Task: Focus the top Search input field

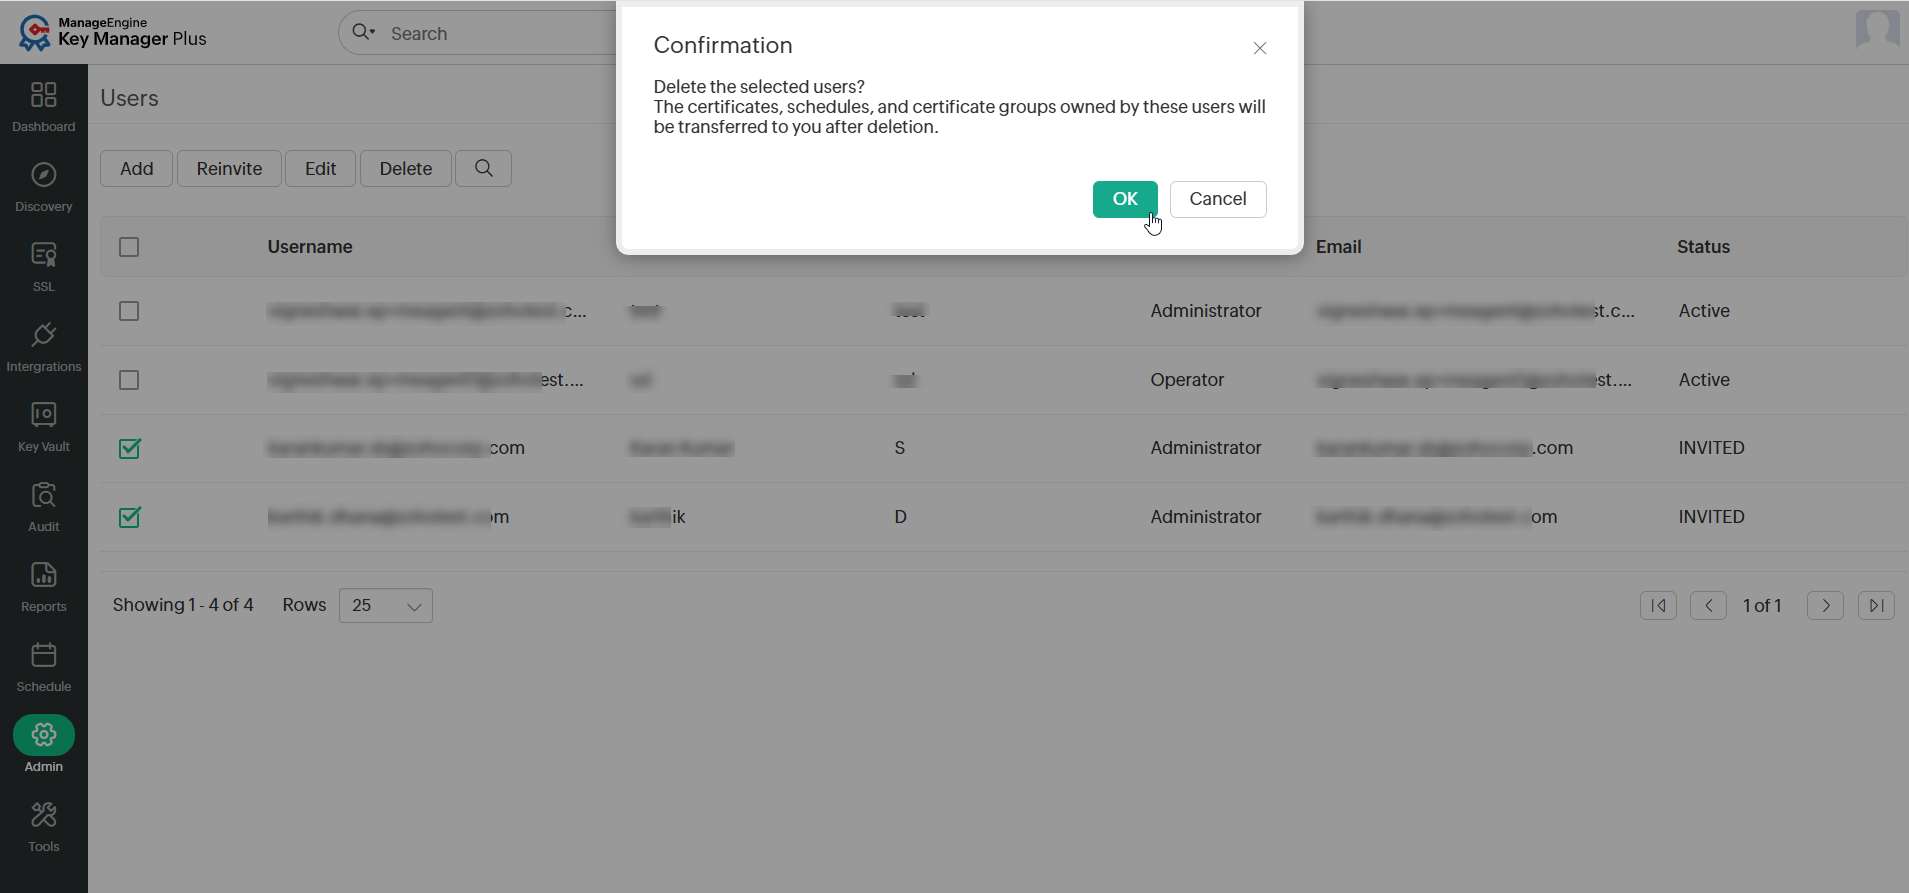Action: 500,33
